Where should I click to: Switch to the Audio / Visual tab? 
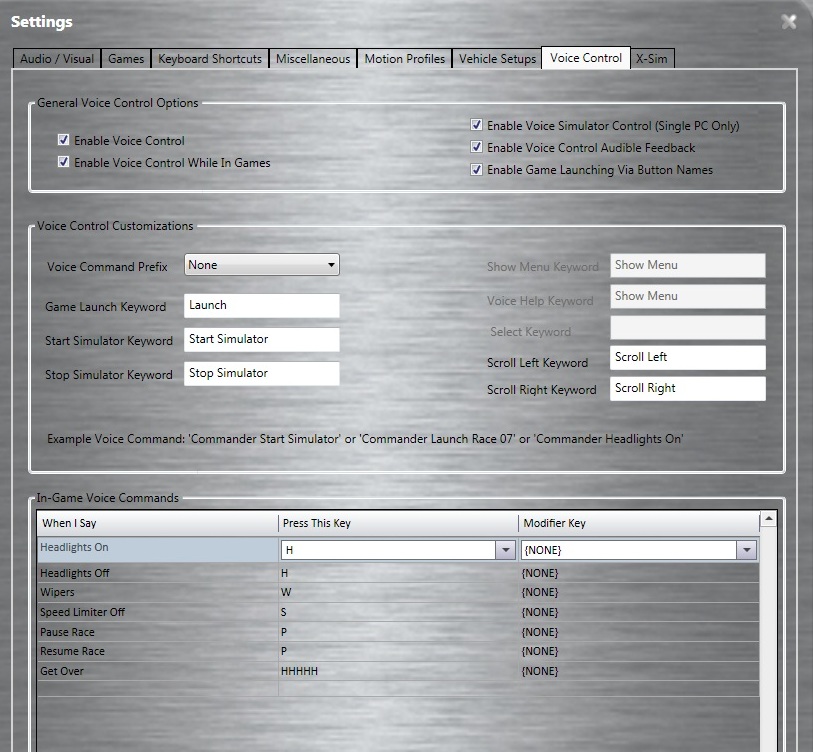(56, 58)
